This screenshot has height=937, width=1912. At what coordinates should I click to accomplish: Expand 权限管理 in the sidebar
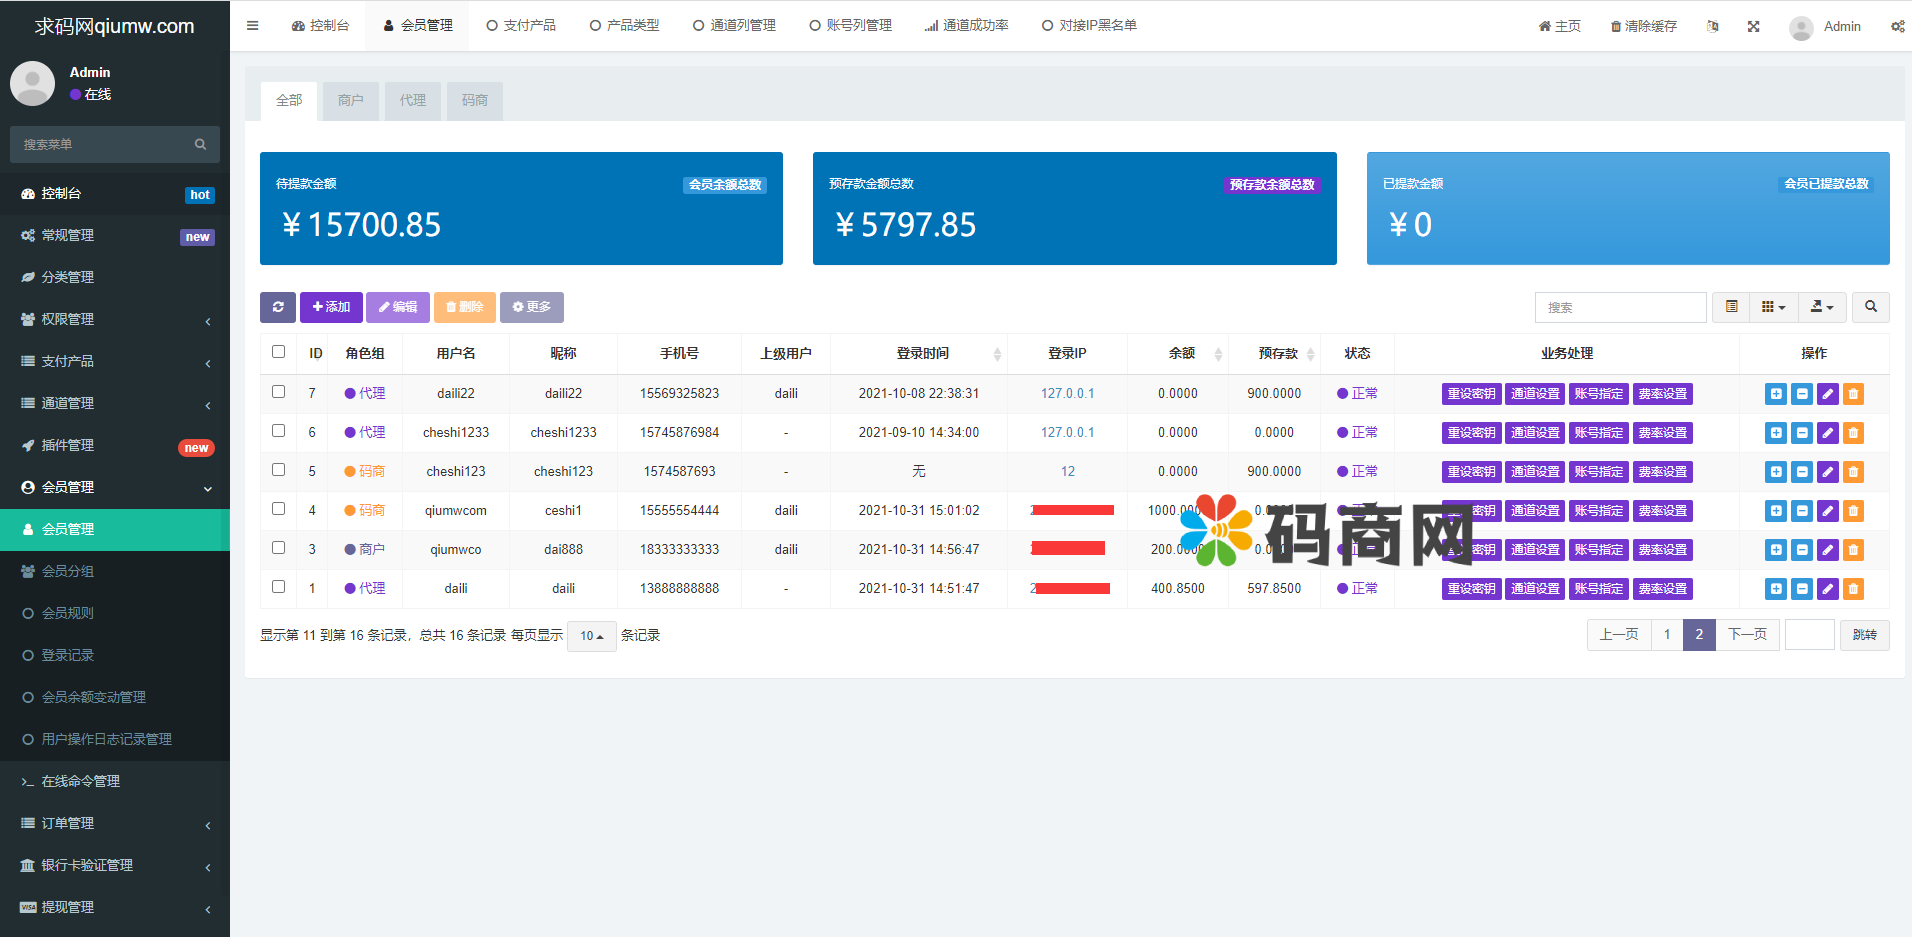pos(115,319)
